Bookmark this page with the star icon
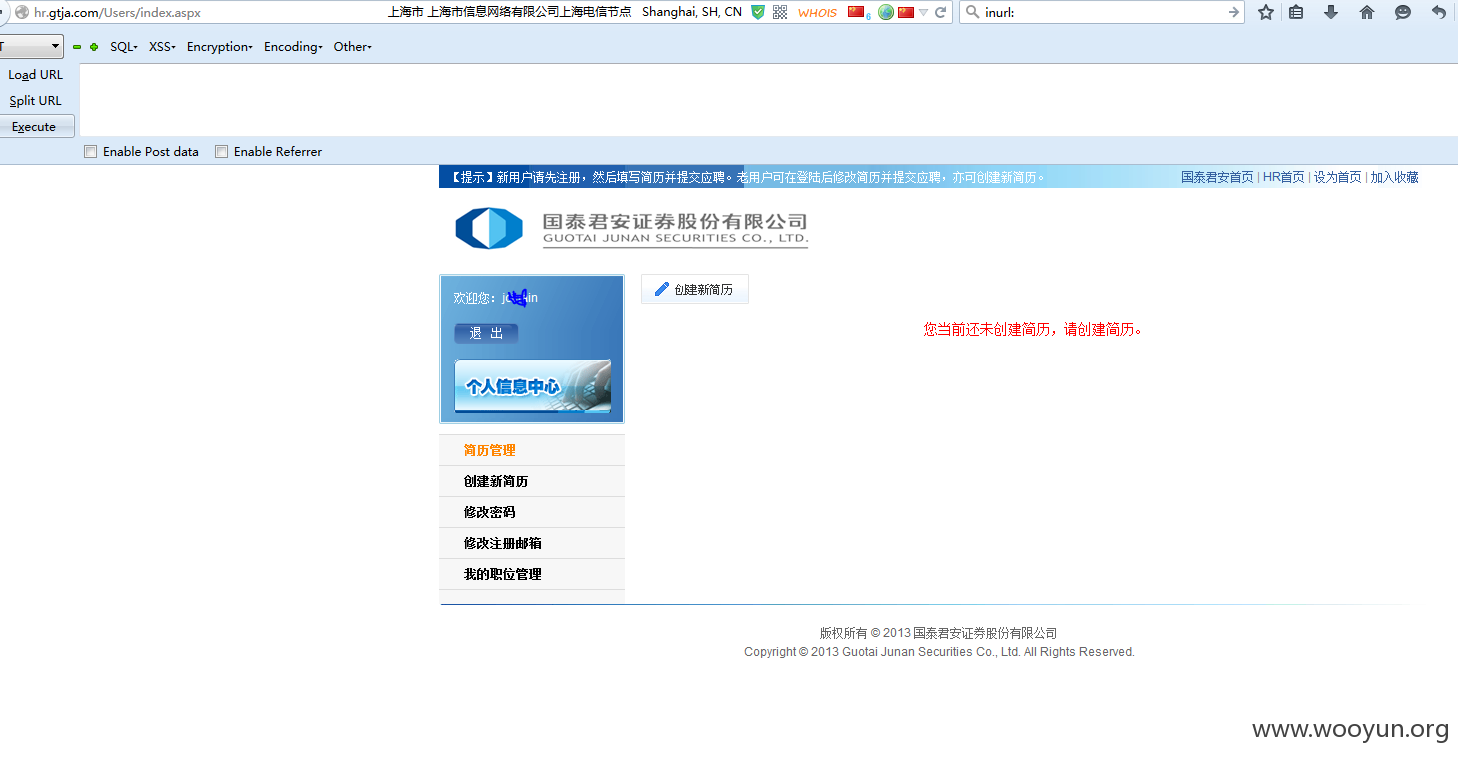 pyautogui.click(x=1266, y=12)
